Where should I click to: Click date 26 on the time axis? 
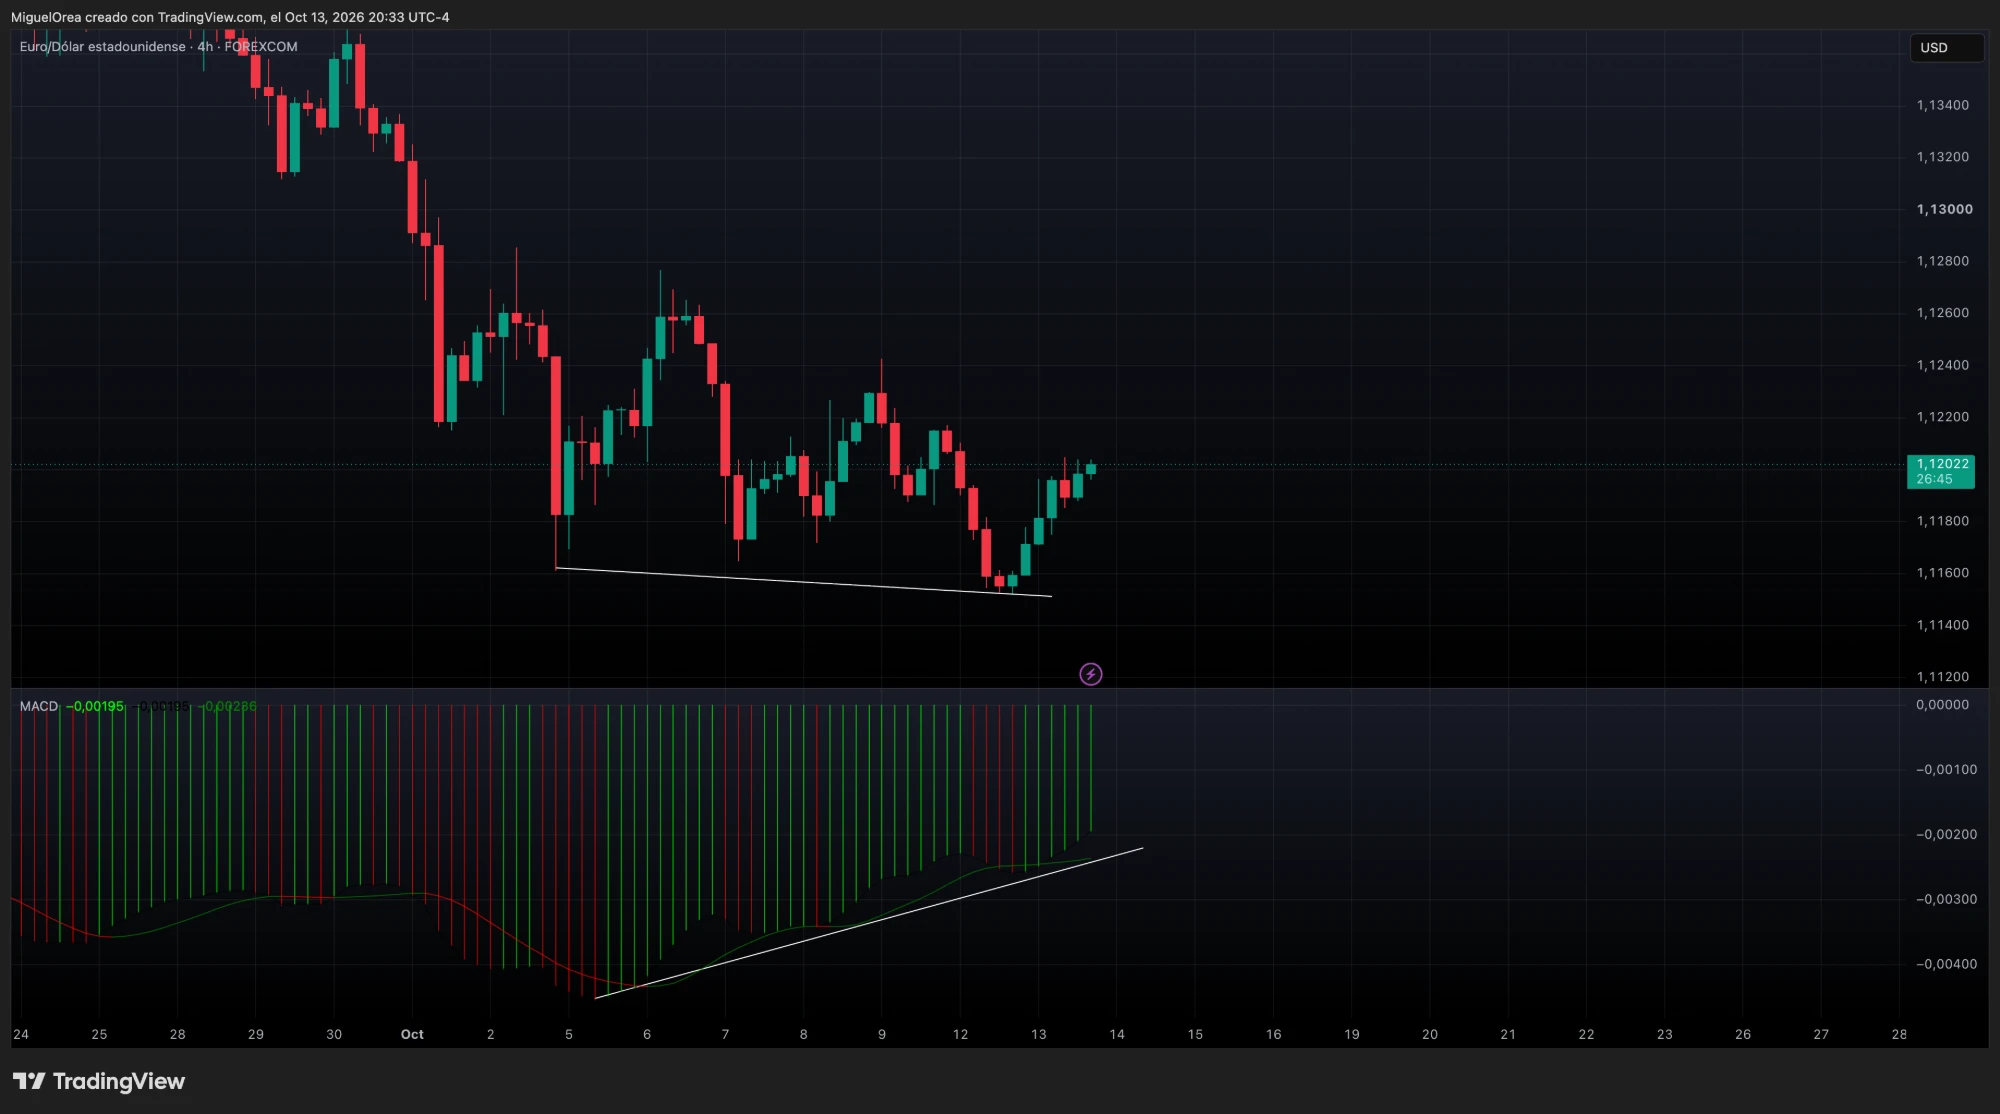click(1742, 1035)
